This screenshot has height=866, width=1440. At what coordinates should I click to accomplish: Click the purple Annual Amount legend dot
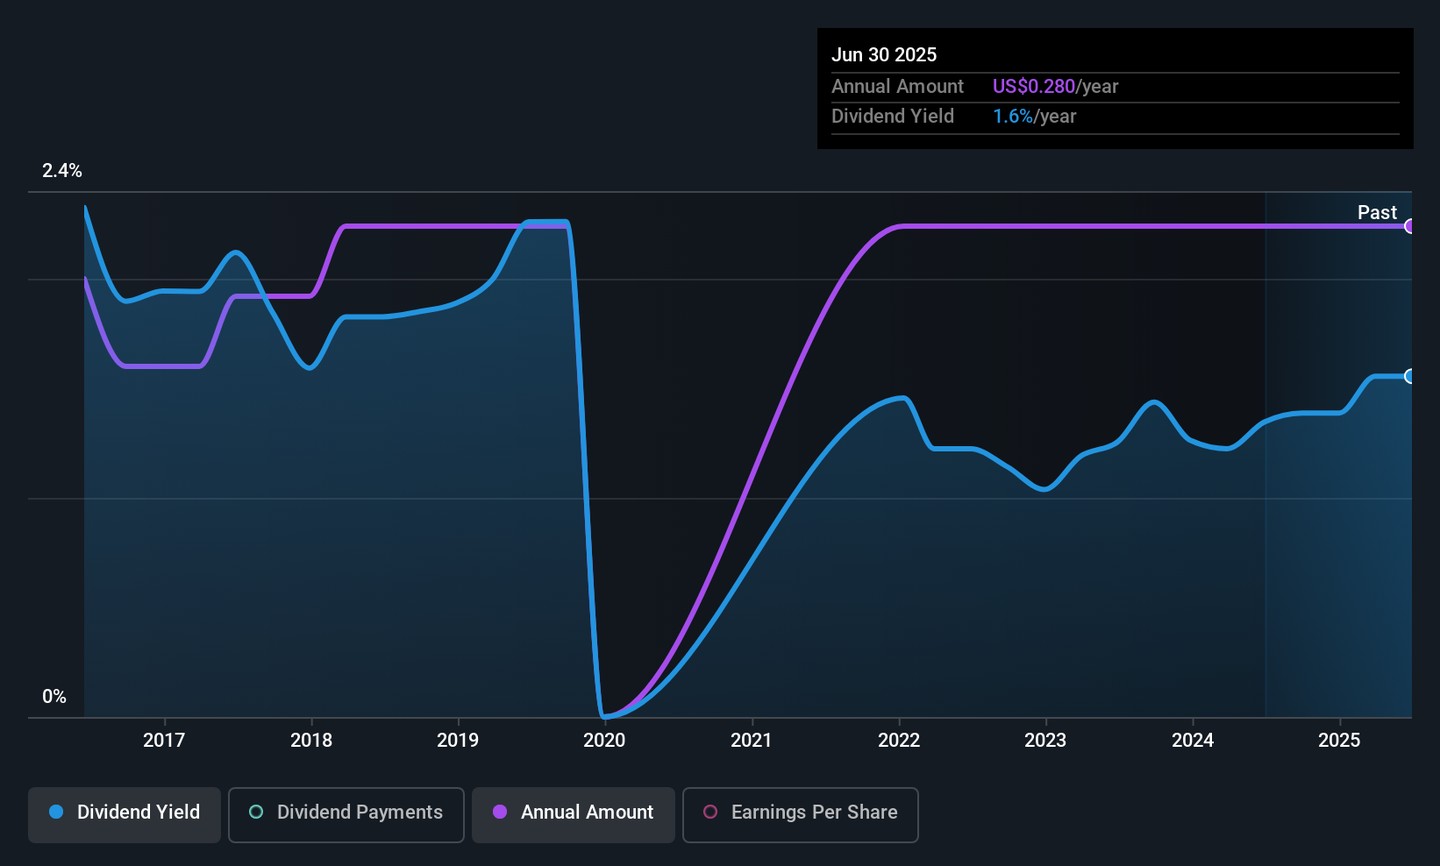(500, 812)
